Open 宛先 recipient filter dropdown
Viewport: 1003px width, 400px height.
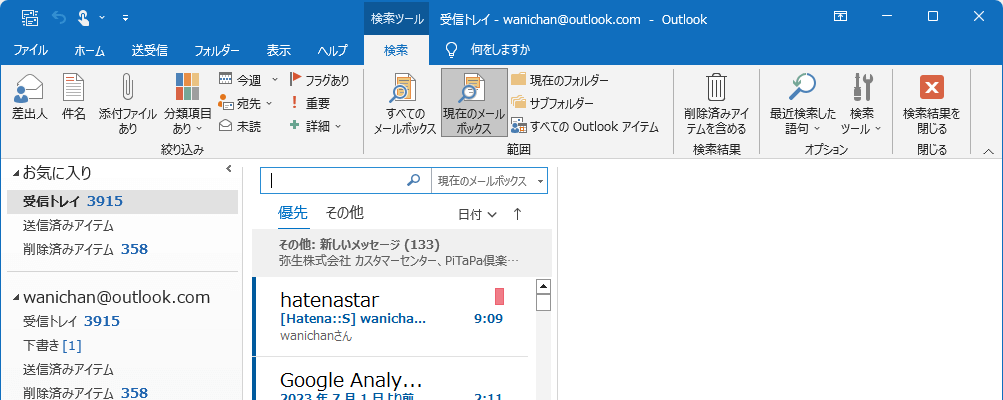[x=246, y=102]
